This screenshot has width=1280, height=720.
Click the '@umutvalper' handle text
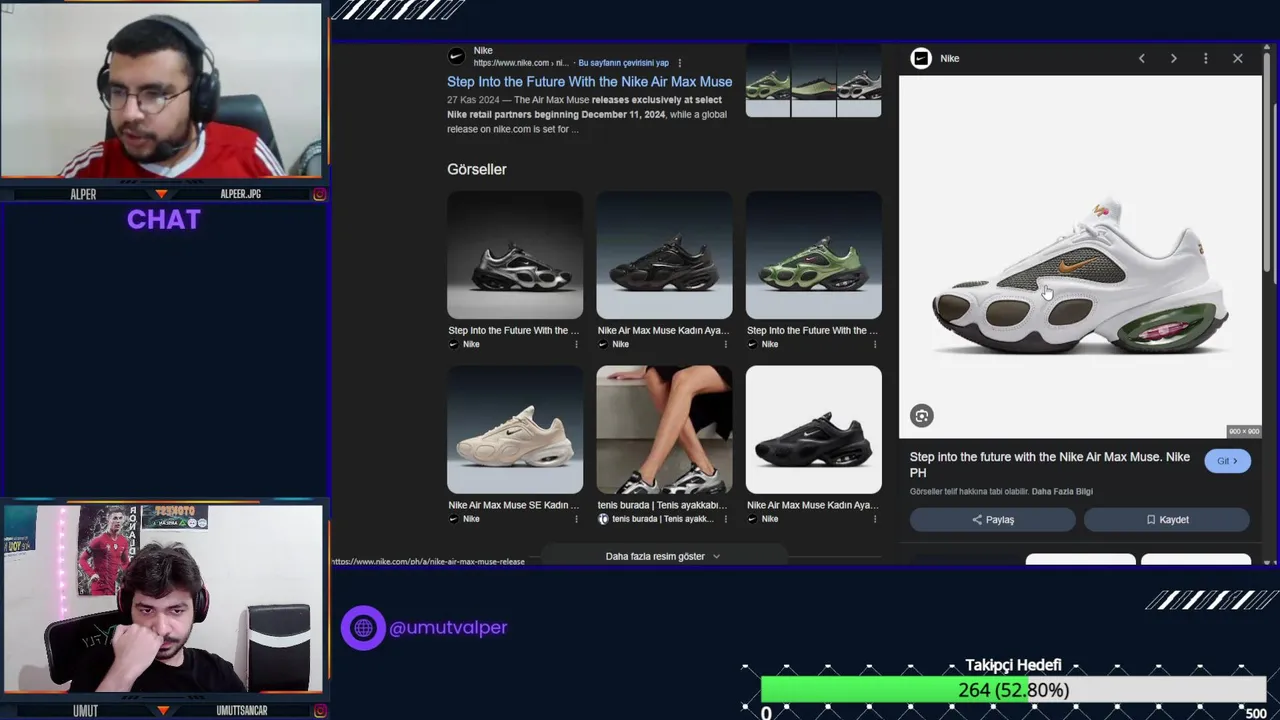448,628
